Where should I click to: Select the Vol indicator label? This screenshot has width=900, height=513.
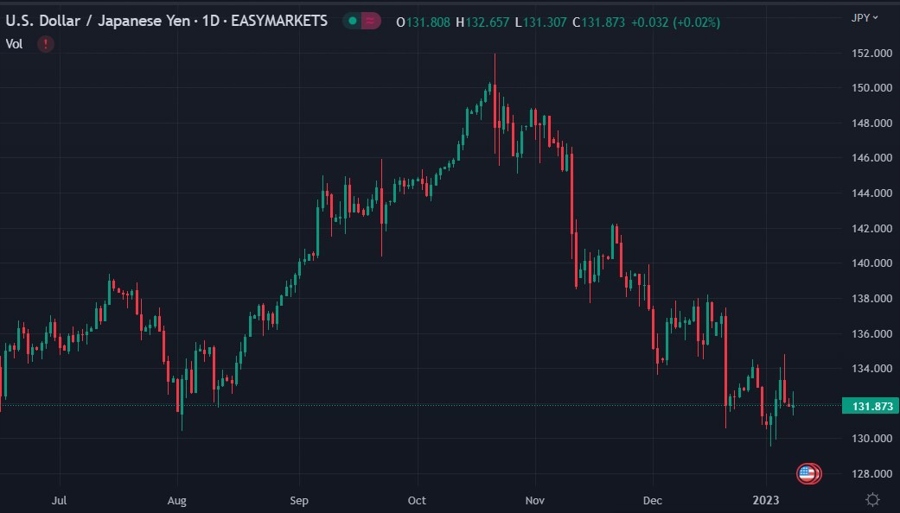tap(14, 44)
